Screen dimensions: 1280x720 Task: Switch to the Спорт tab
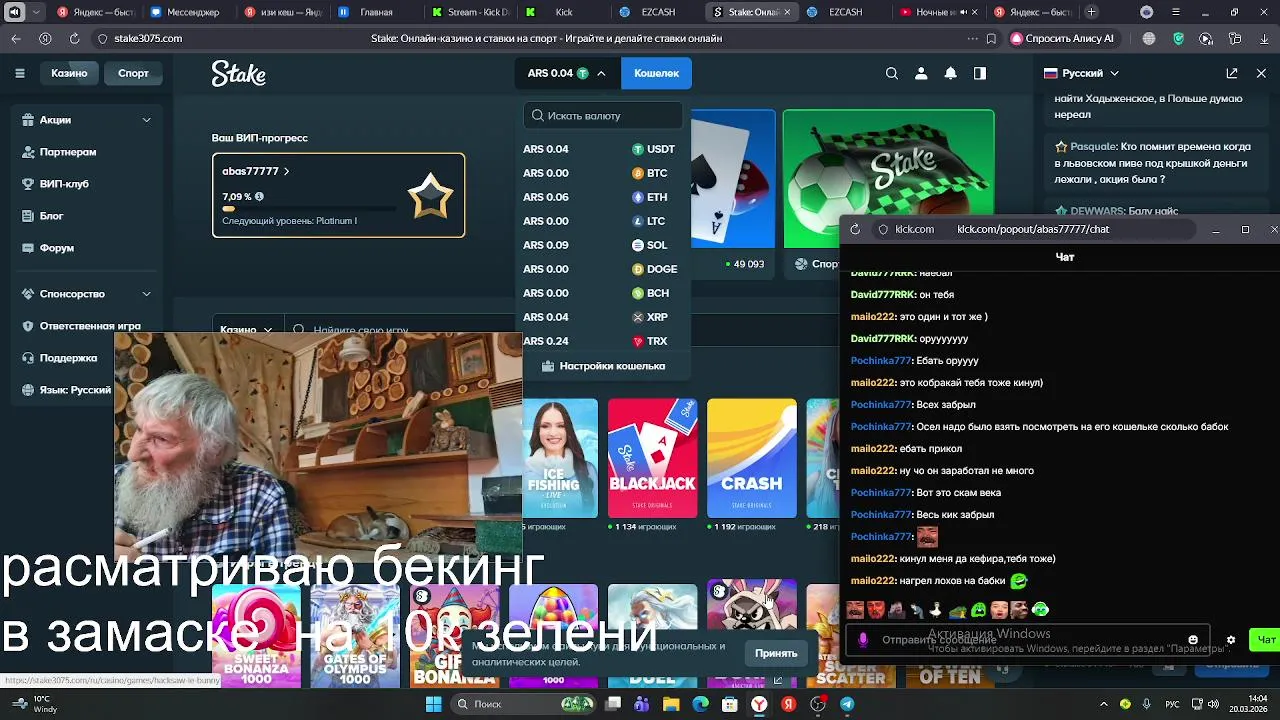coord(133,73)
